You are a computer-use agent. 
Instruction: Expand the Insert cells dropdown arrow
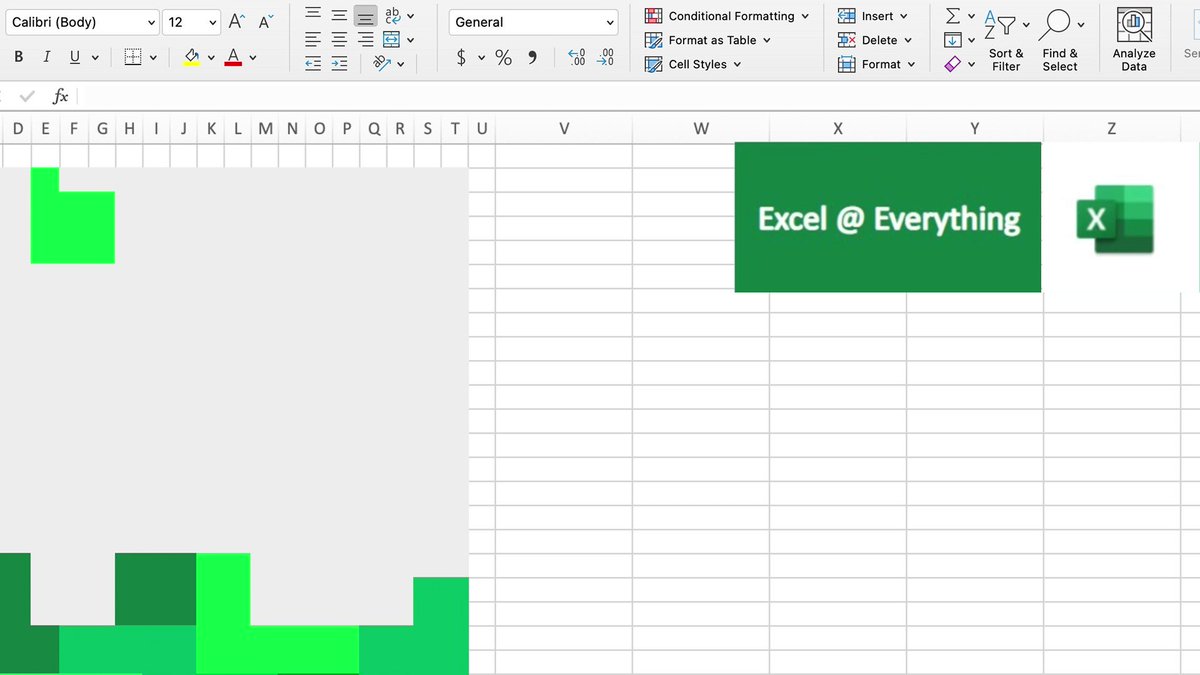click(904, 16)
